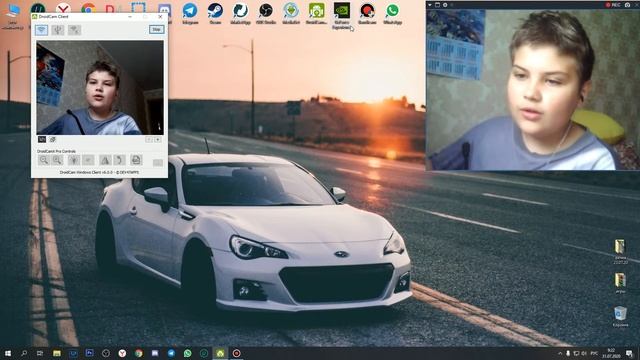The image size is (640, 360).
Task: Click the REC indicator on webcam overlay
Action: point(613,5)
